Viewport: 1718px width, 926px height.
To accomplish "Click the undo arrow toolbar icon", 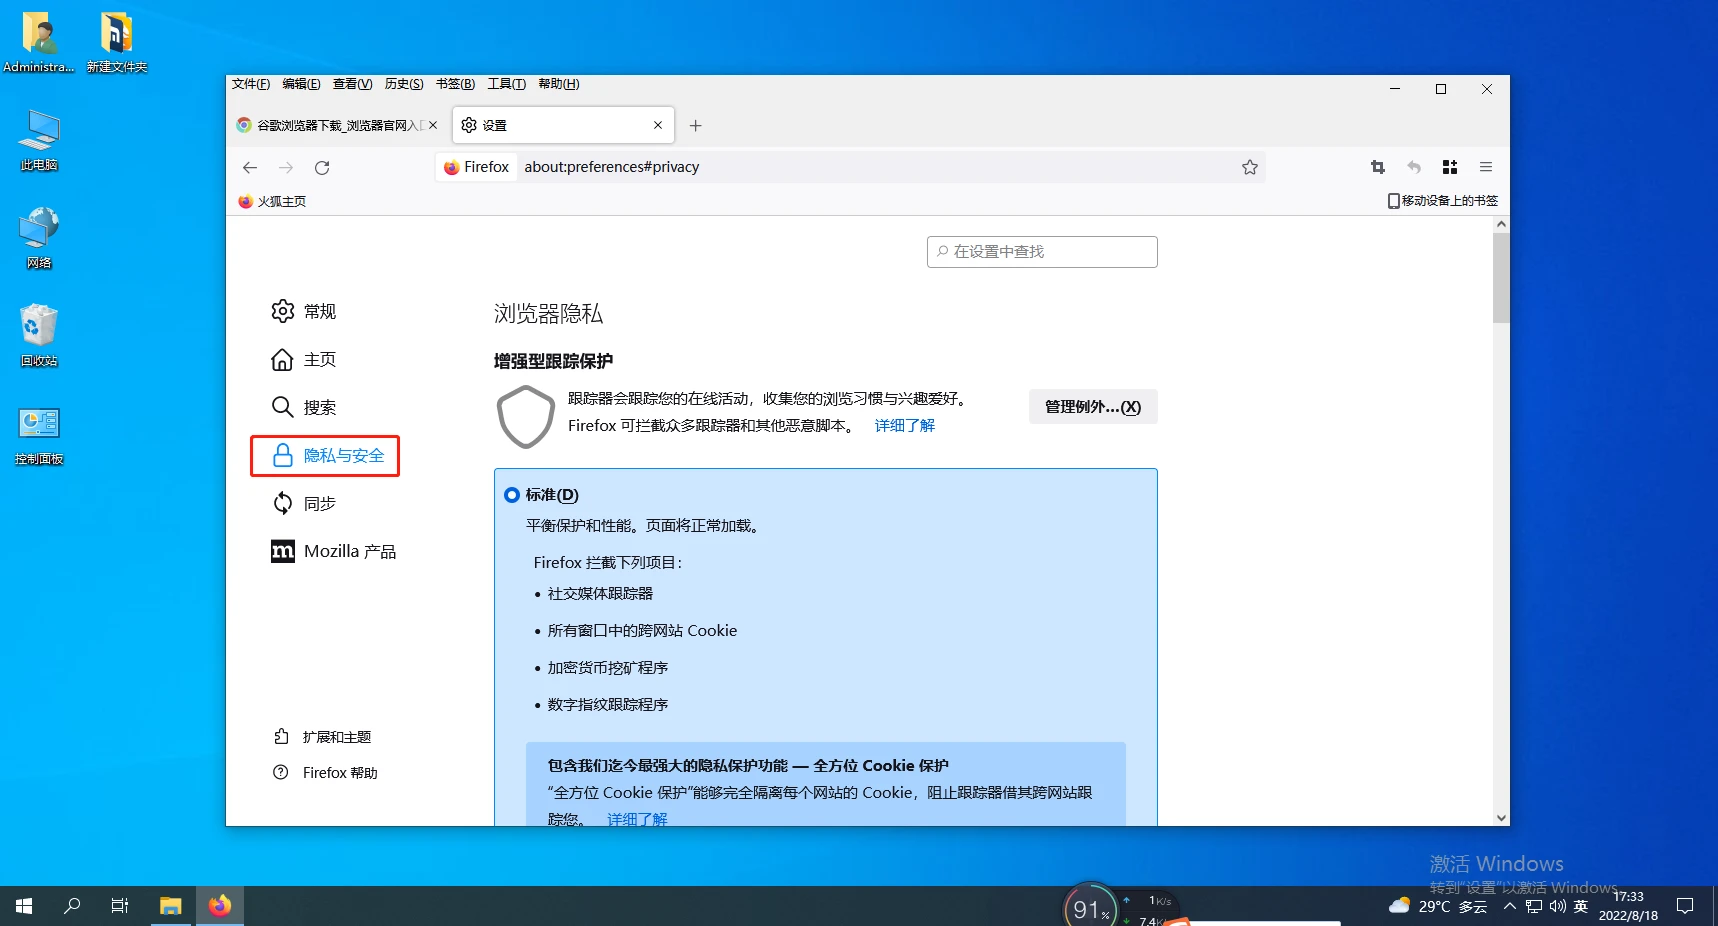I will [1413, 167].
